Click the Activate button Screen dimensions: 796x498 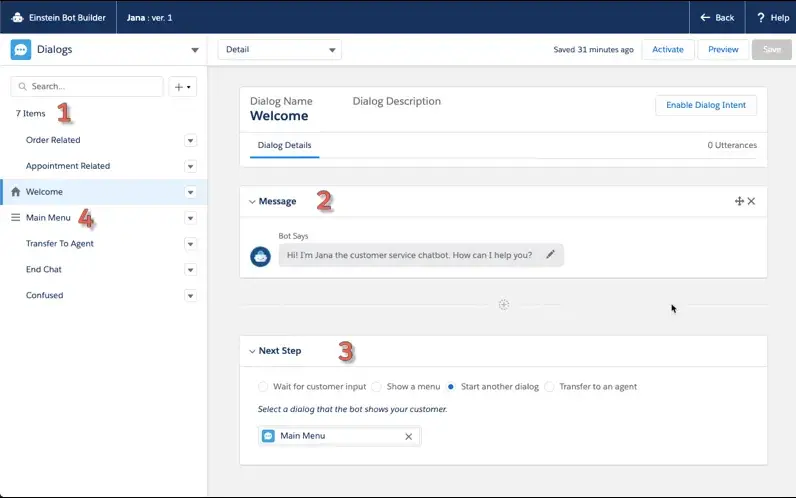[x=667, y=50]
